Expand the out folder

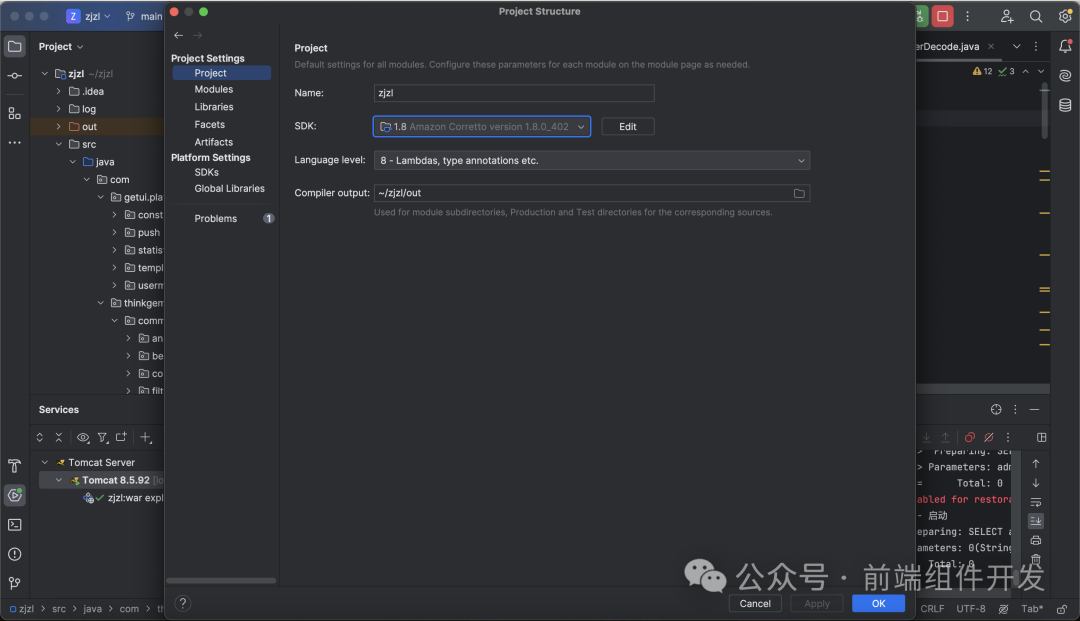[x=59, y=127]
